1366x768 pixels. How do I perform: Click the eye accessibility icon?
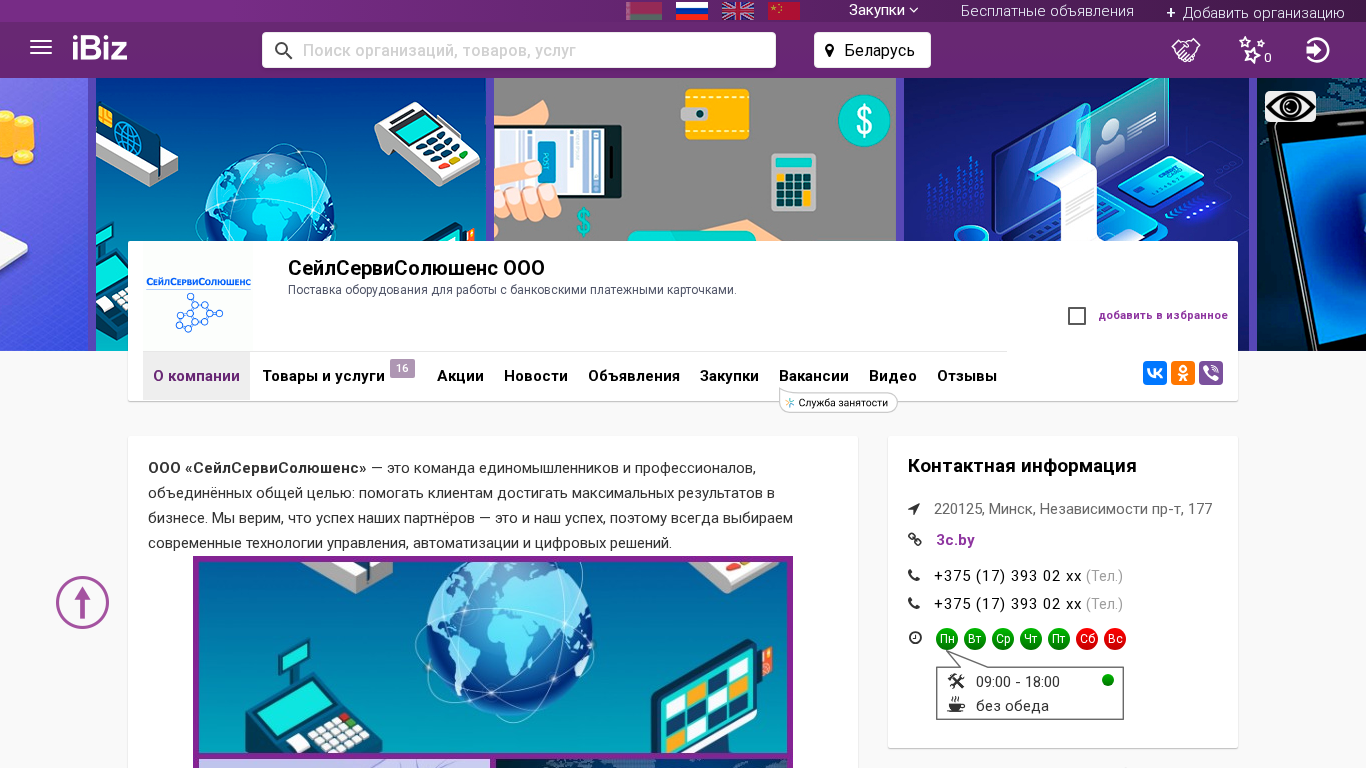pyautogui.click(x=1290, y=106)
